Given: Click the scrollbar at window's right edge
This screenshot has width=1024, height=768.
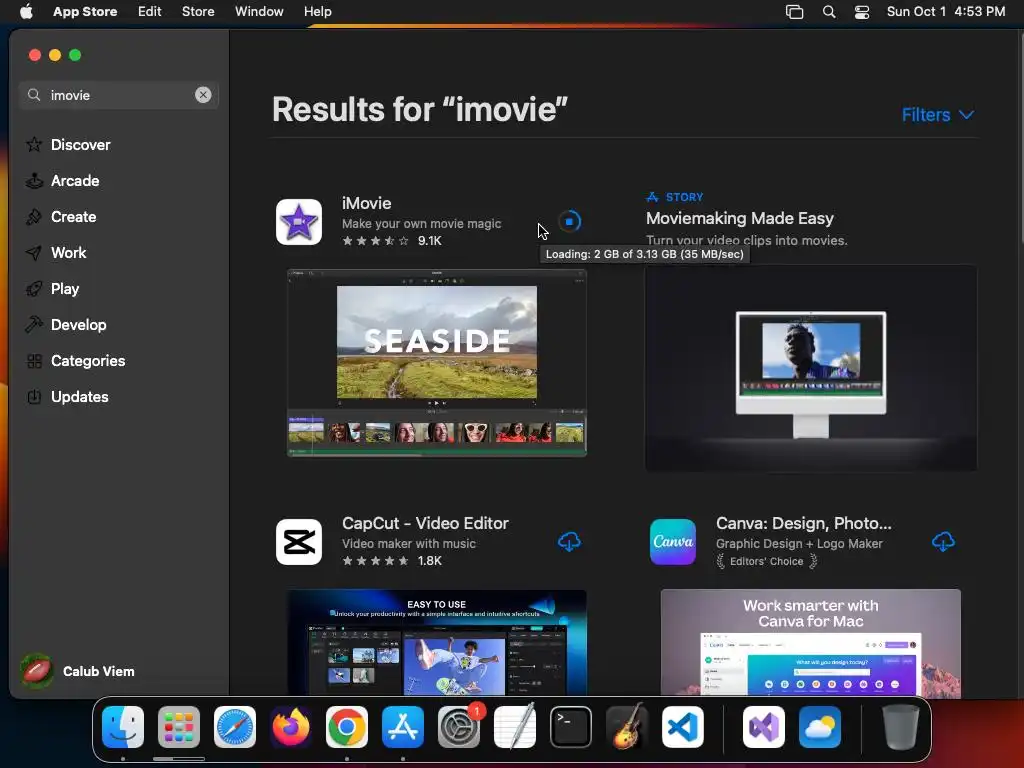Looking at the screenshot, I should click(x=1020, y=137).
